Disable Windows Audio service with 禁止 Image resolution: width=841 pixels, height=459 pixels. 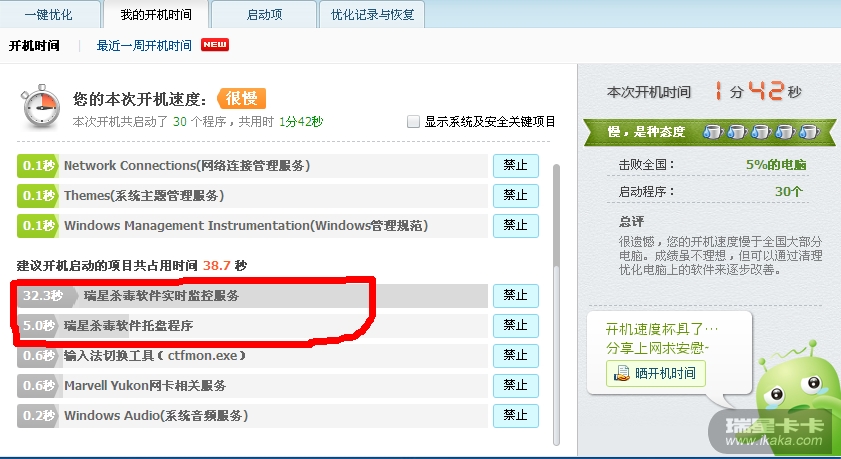coord(515,416)
